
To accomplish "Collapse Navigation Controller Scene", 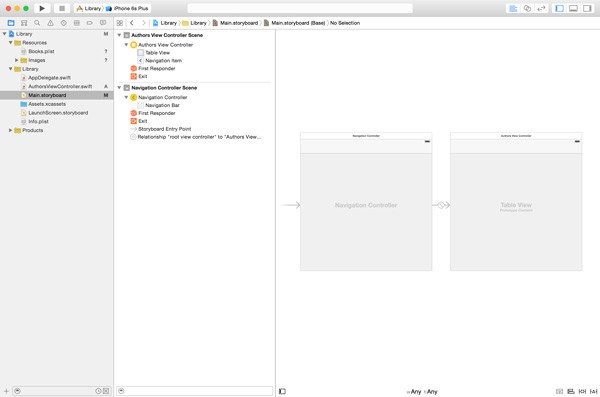I will (119, 88).
